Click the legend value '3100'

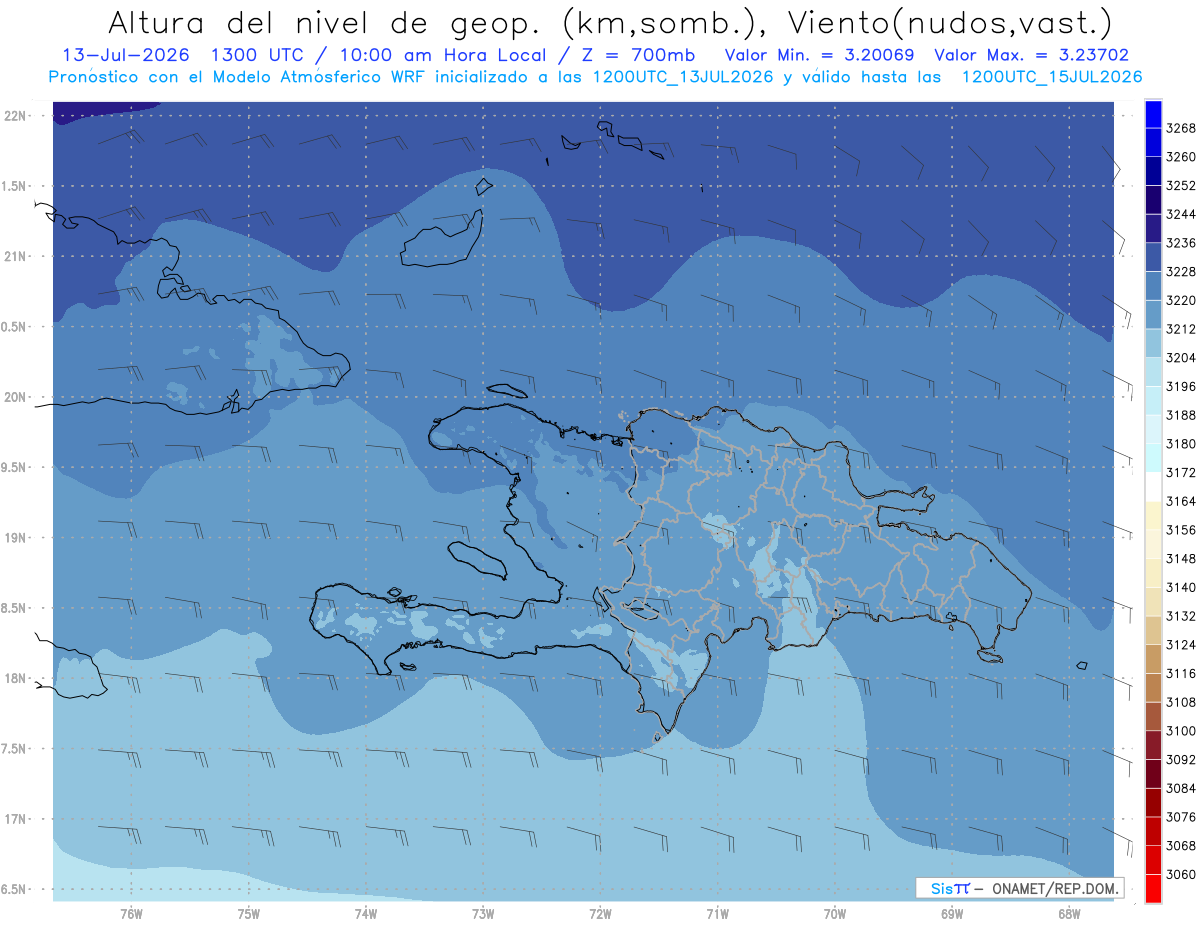pos(1181,731)
